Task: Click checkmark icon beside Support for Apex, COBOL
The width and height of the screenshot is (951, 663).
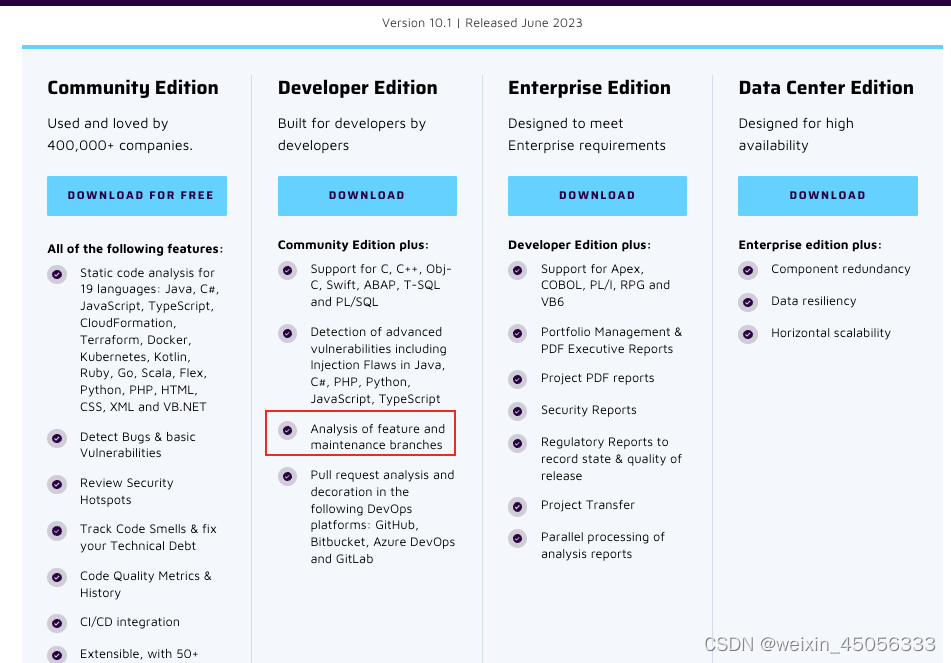Action: click(517, 270)
